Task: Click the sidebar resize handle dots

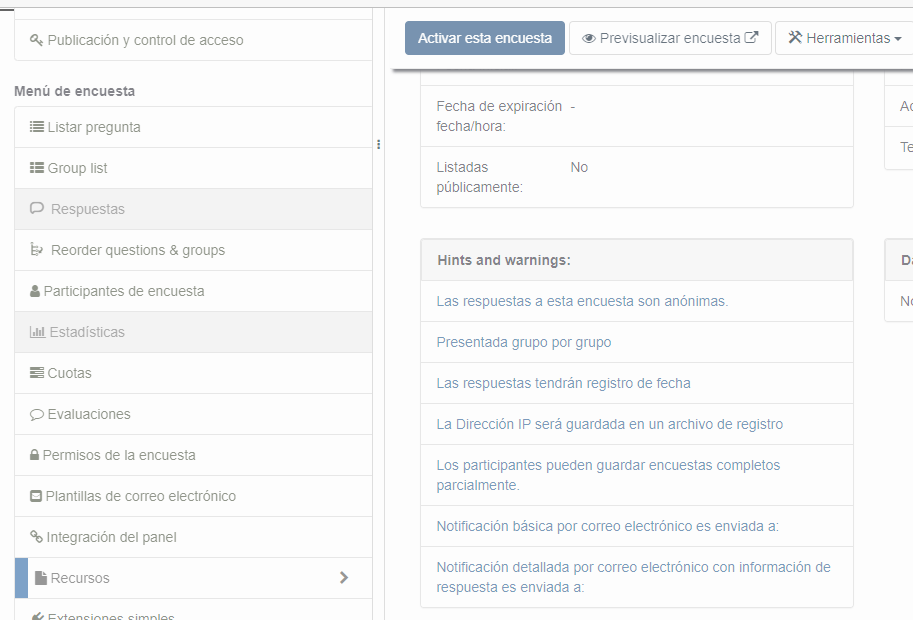Action: [x=379, y=144]
